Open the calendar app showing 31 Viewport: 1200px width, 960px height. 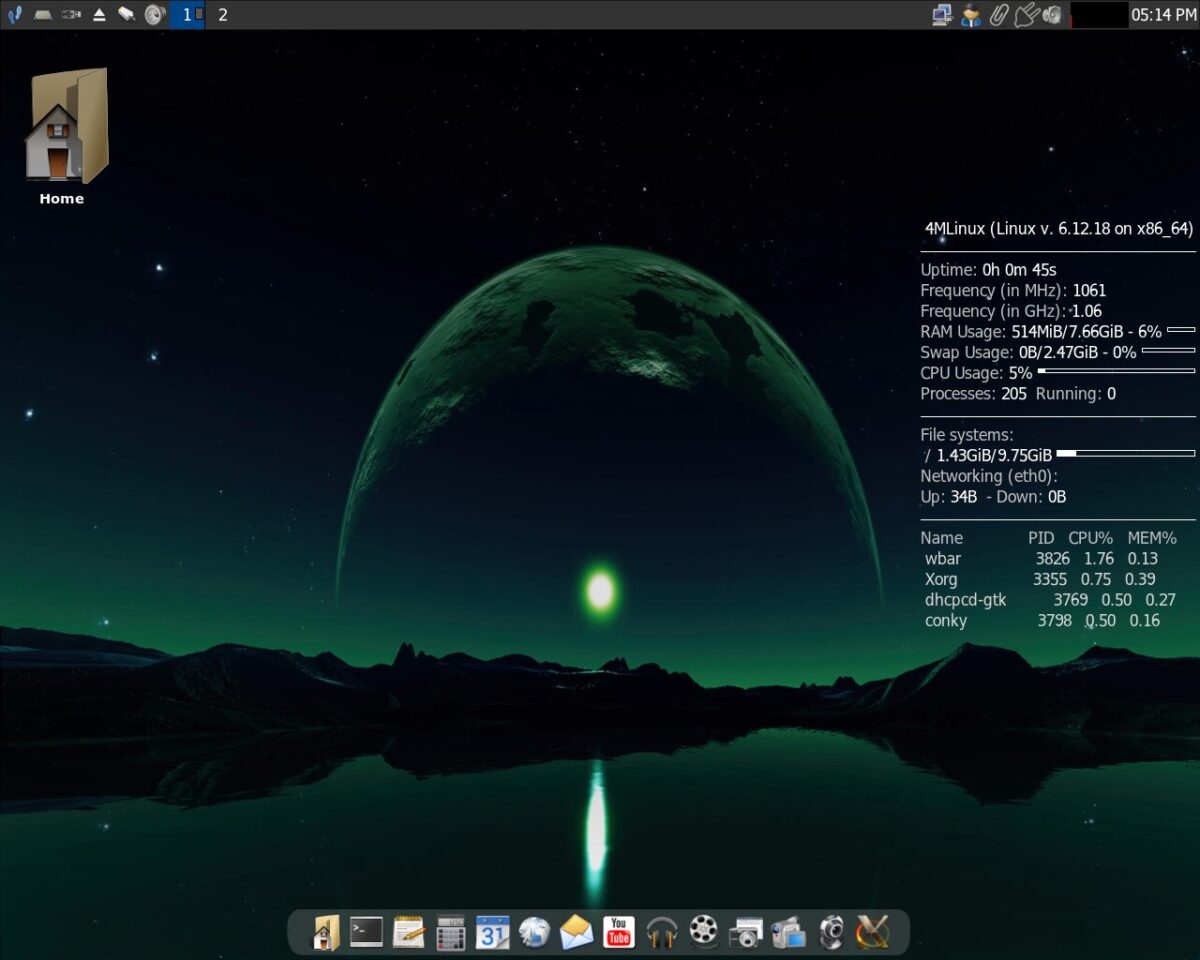490,932
